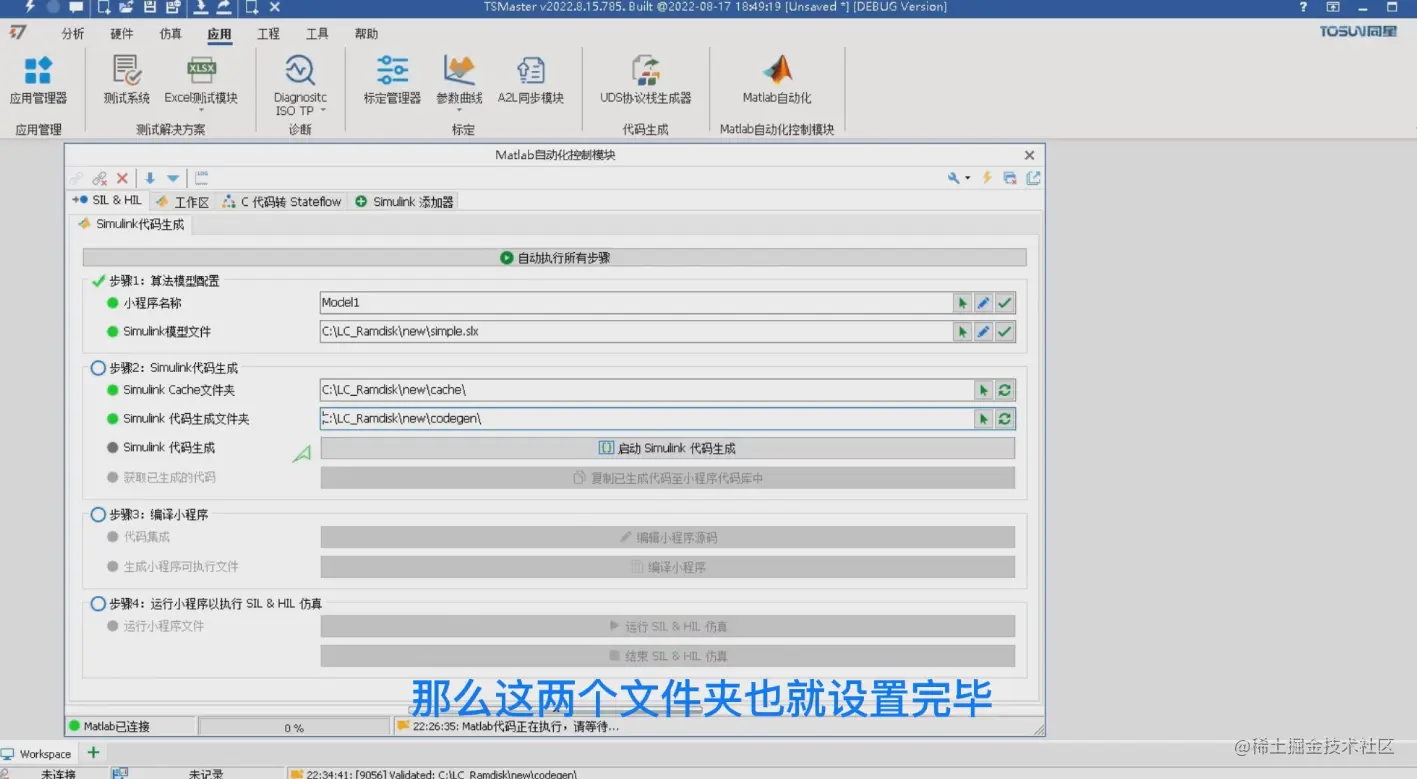Image resolution: width=1417 pixels, height=779 pixels.
Task: Toggle the 步骤2 Simulink代码生成 step circle
Action: click(98, 368)
